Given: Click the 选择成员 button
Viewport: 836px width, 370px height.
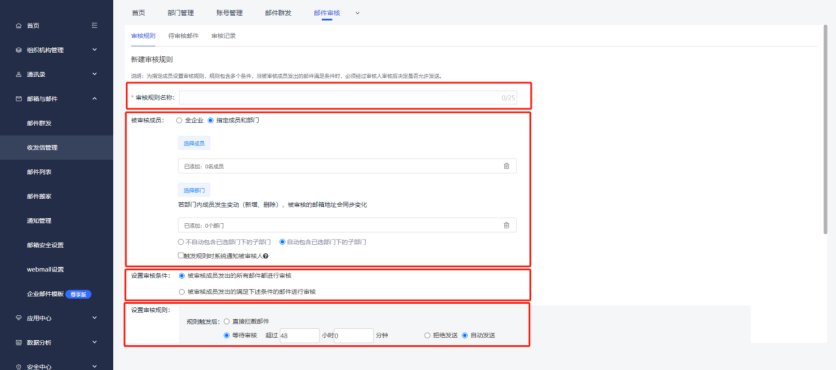Looking at the screenshot, I should (x=194, y=143).
